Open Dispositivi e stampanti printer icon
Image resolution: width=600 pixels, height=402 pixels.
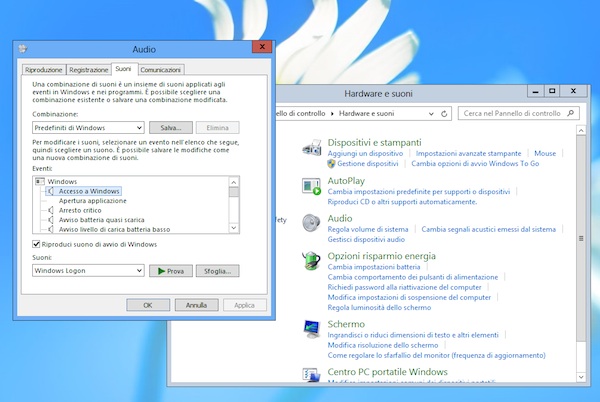[312, 148]
